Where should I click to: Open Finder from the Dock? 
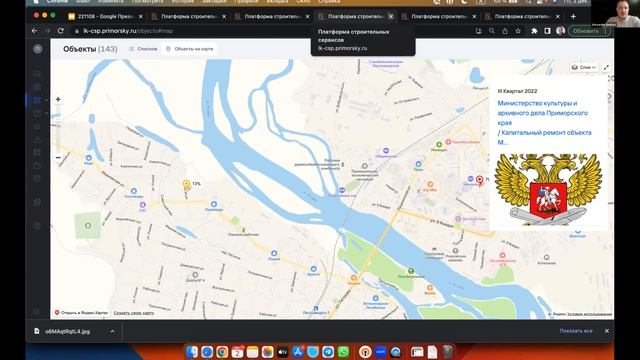tap(192, 351)
